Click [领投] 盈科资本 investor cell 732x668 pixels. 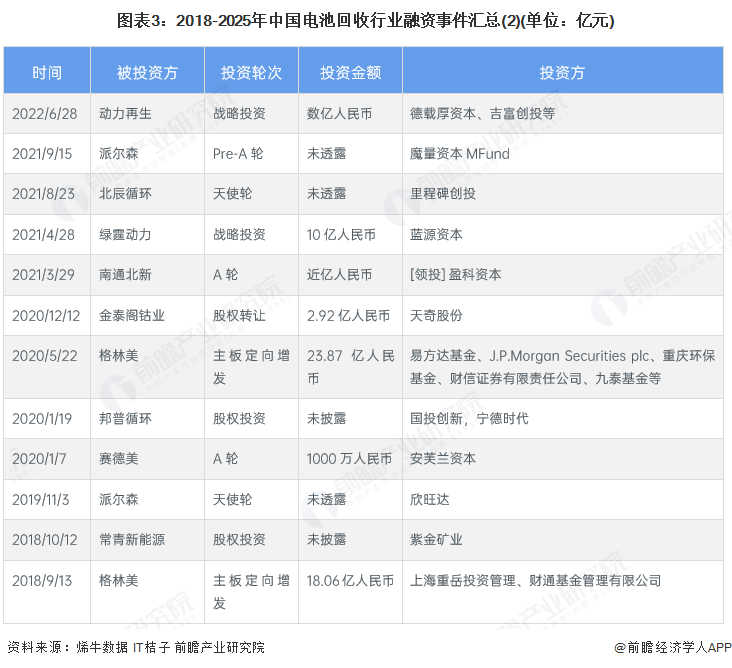click(563, 274)
